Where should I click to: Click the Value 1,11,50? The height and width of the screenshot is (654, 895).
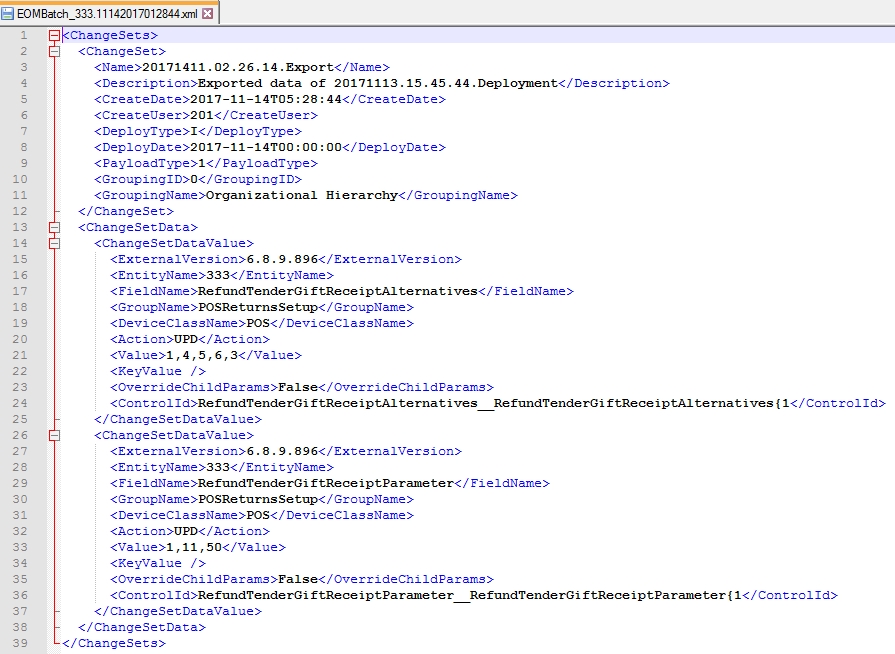coord(193,547)
